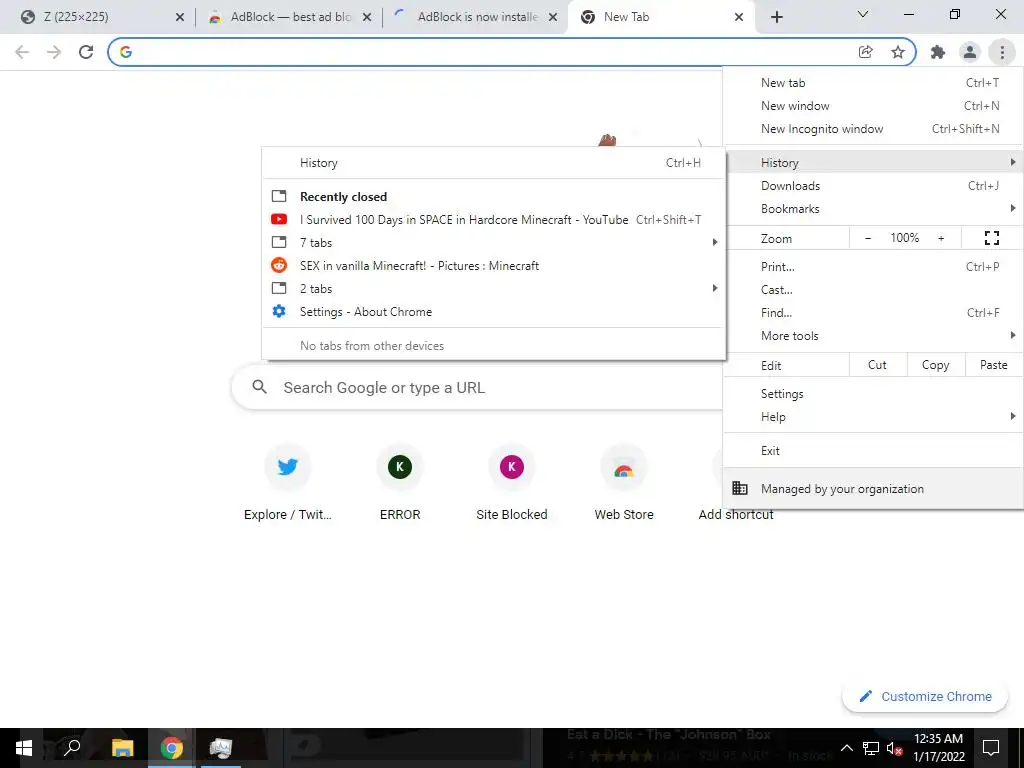Click the Reddit icon in recently closed
The height and width of the screenshot is (768, 1024).
[x=279, y=265]
